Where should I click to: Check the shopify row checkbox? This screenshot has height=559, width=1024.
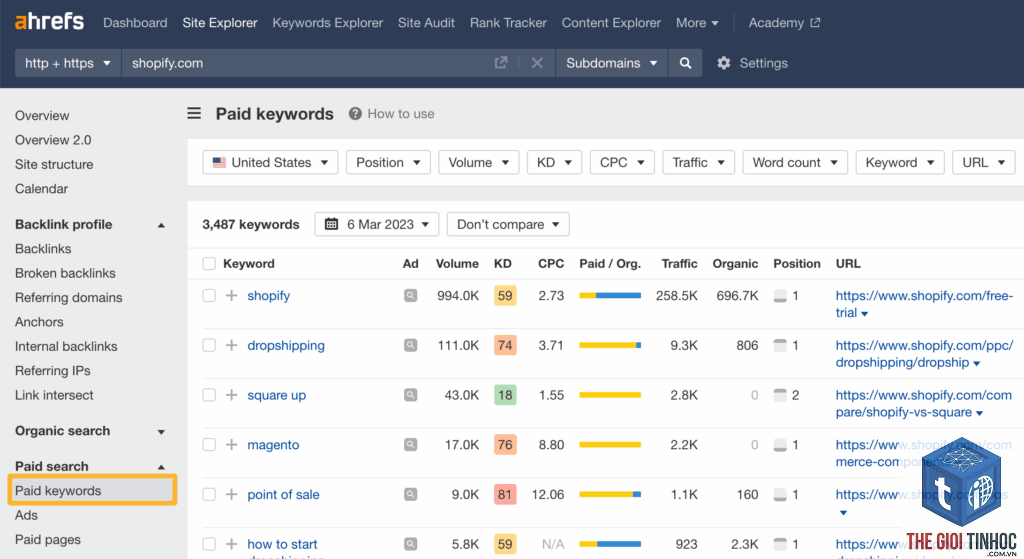pos(209,296)
